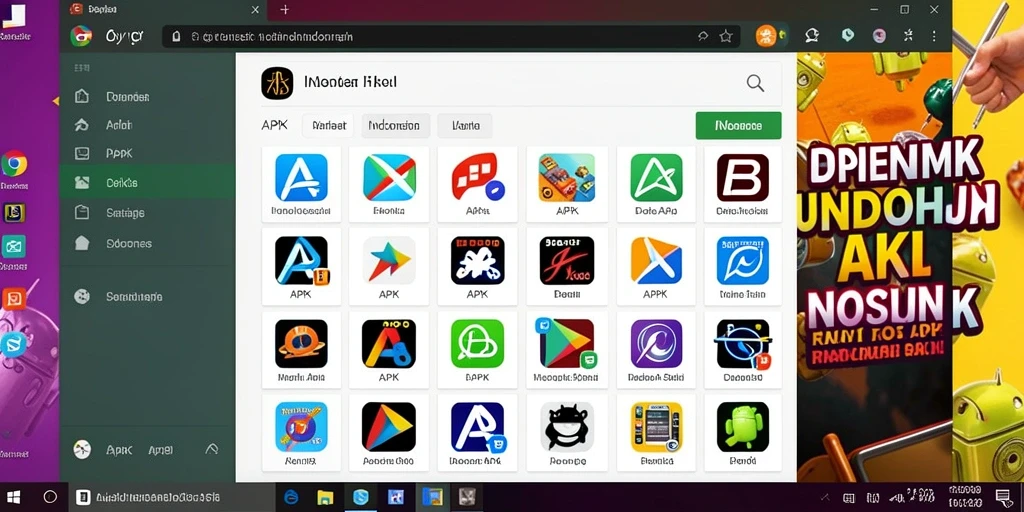Screen dimensions: 1024x512
Task: Select the Adat sidebar item
Action: click(147, 125)
